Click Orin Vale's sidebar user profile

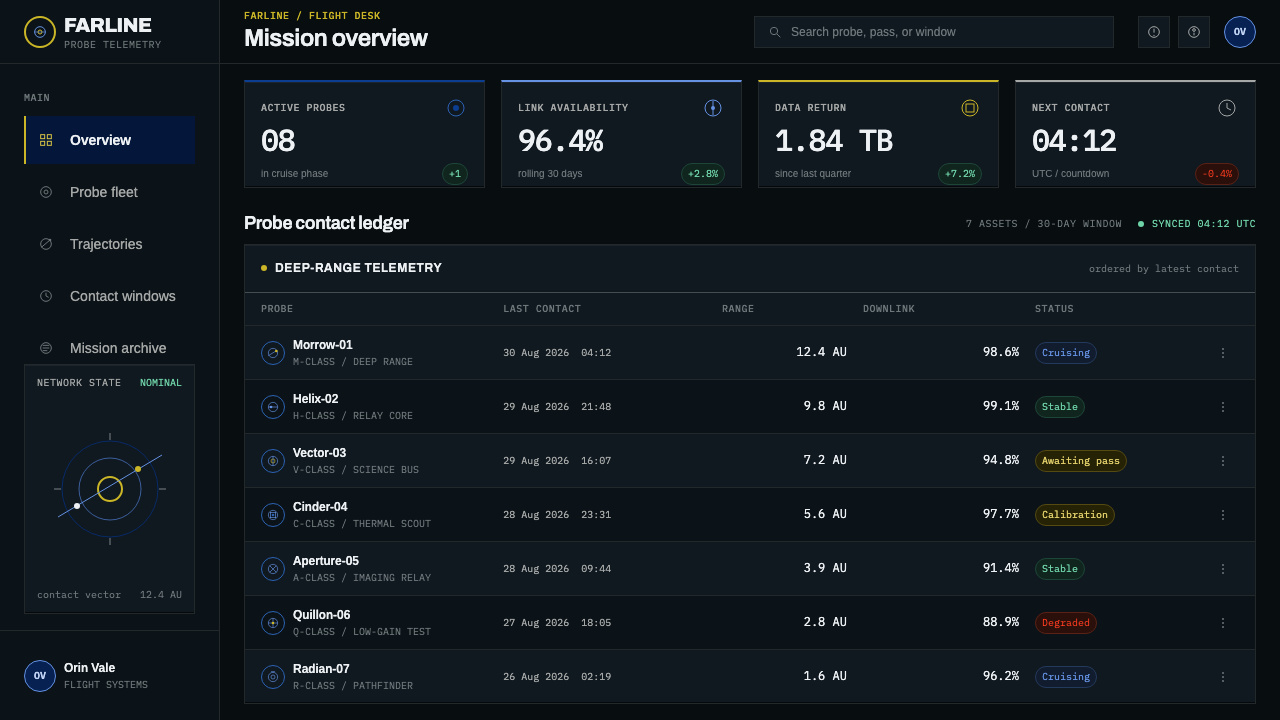tap(110, 676)
